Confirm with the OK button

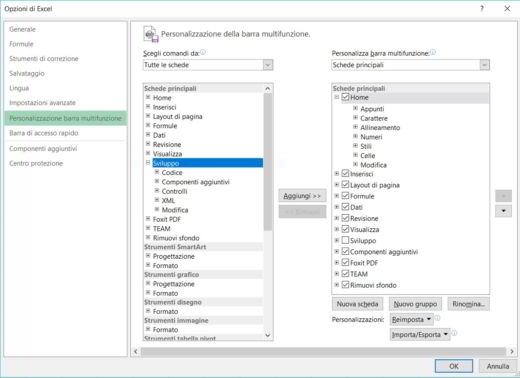point(454,366)
